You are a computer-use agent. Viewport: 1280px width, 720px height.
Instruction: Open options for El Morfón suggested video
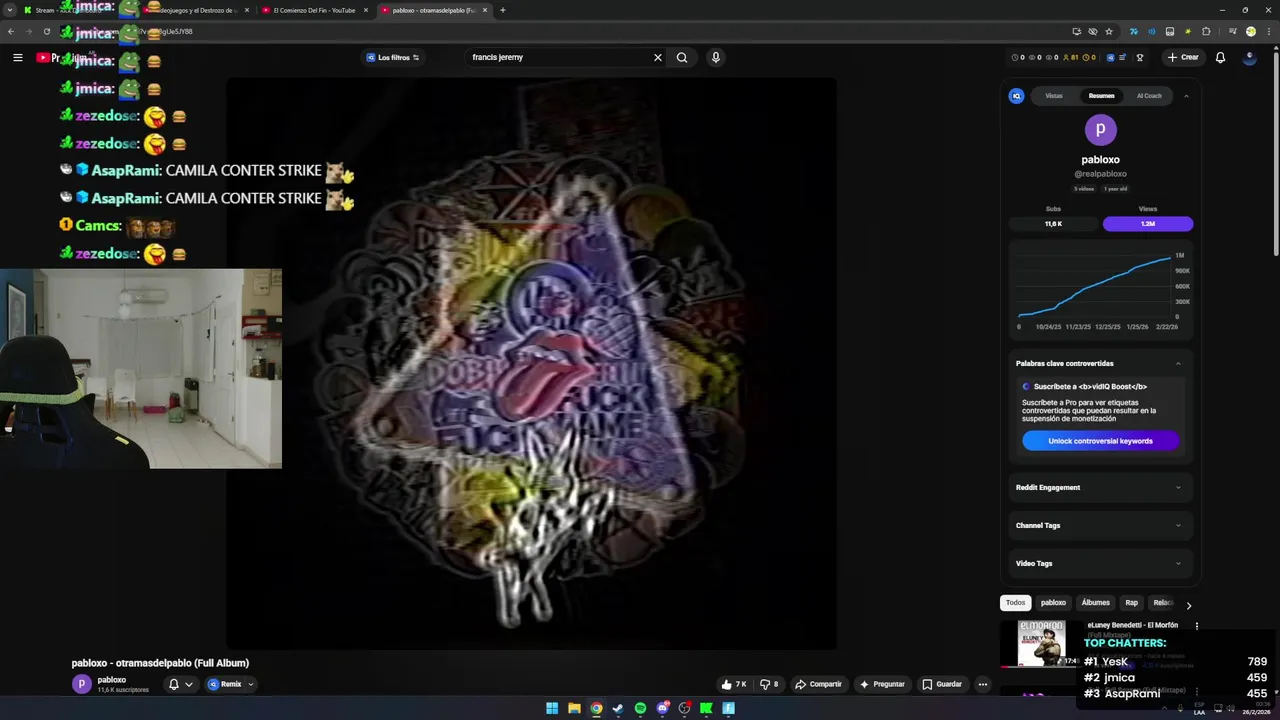1196,626
